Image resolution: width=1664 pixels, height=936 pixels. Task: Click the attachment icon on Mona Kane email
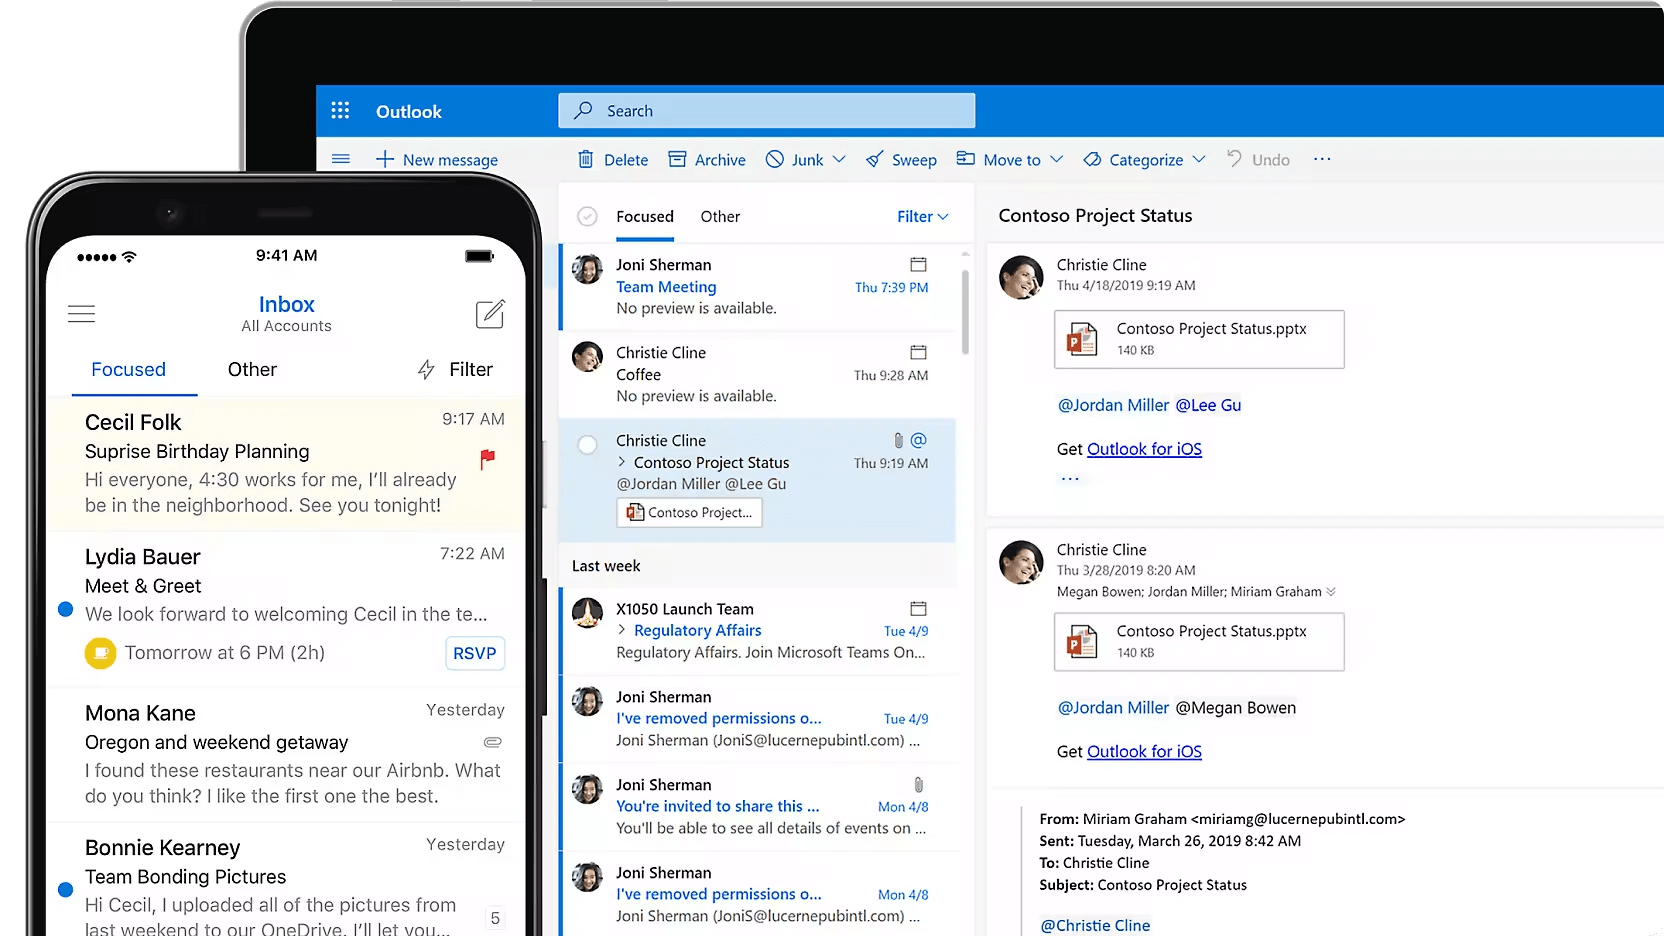point(493,742)
